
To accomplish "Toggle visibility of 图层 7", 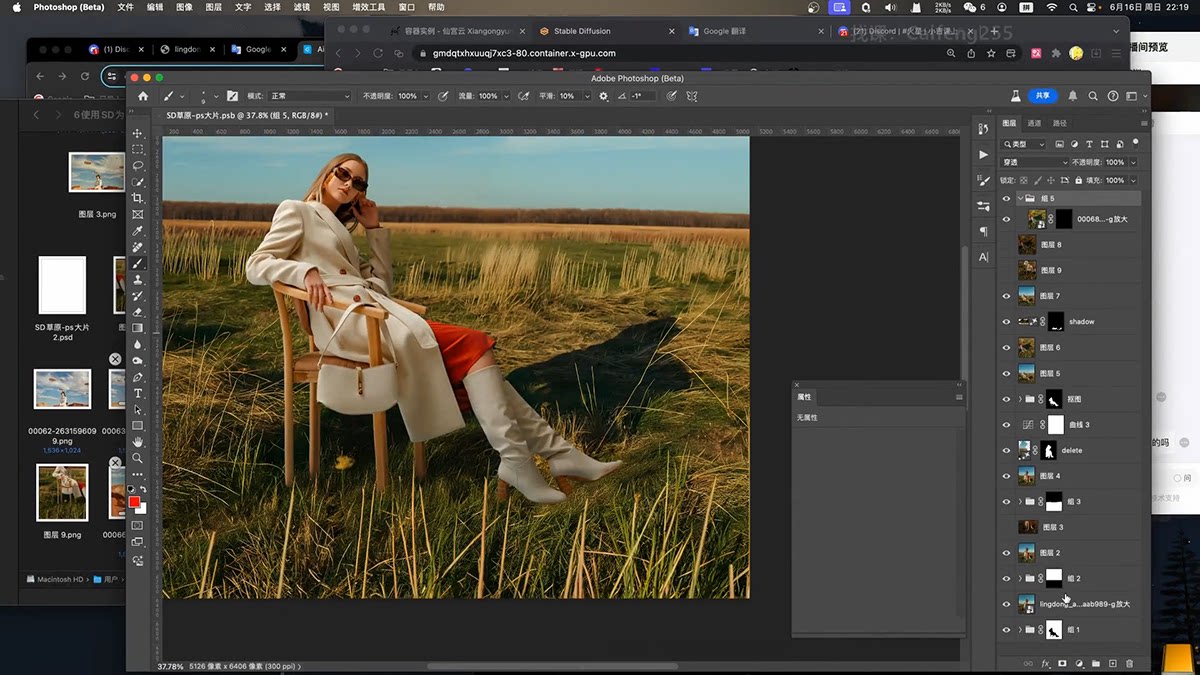I will 1006,296.
